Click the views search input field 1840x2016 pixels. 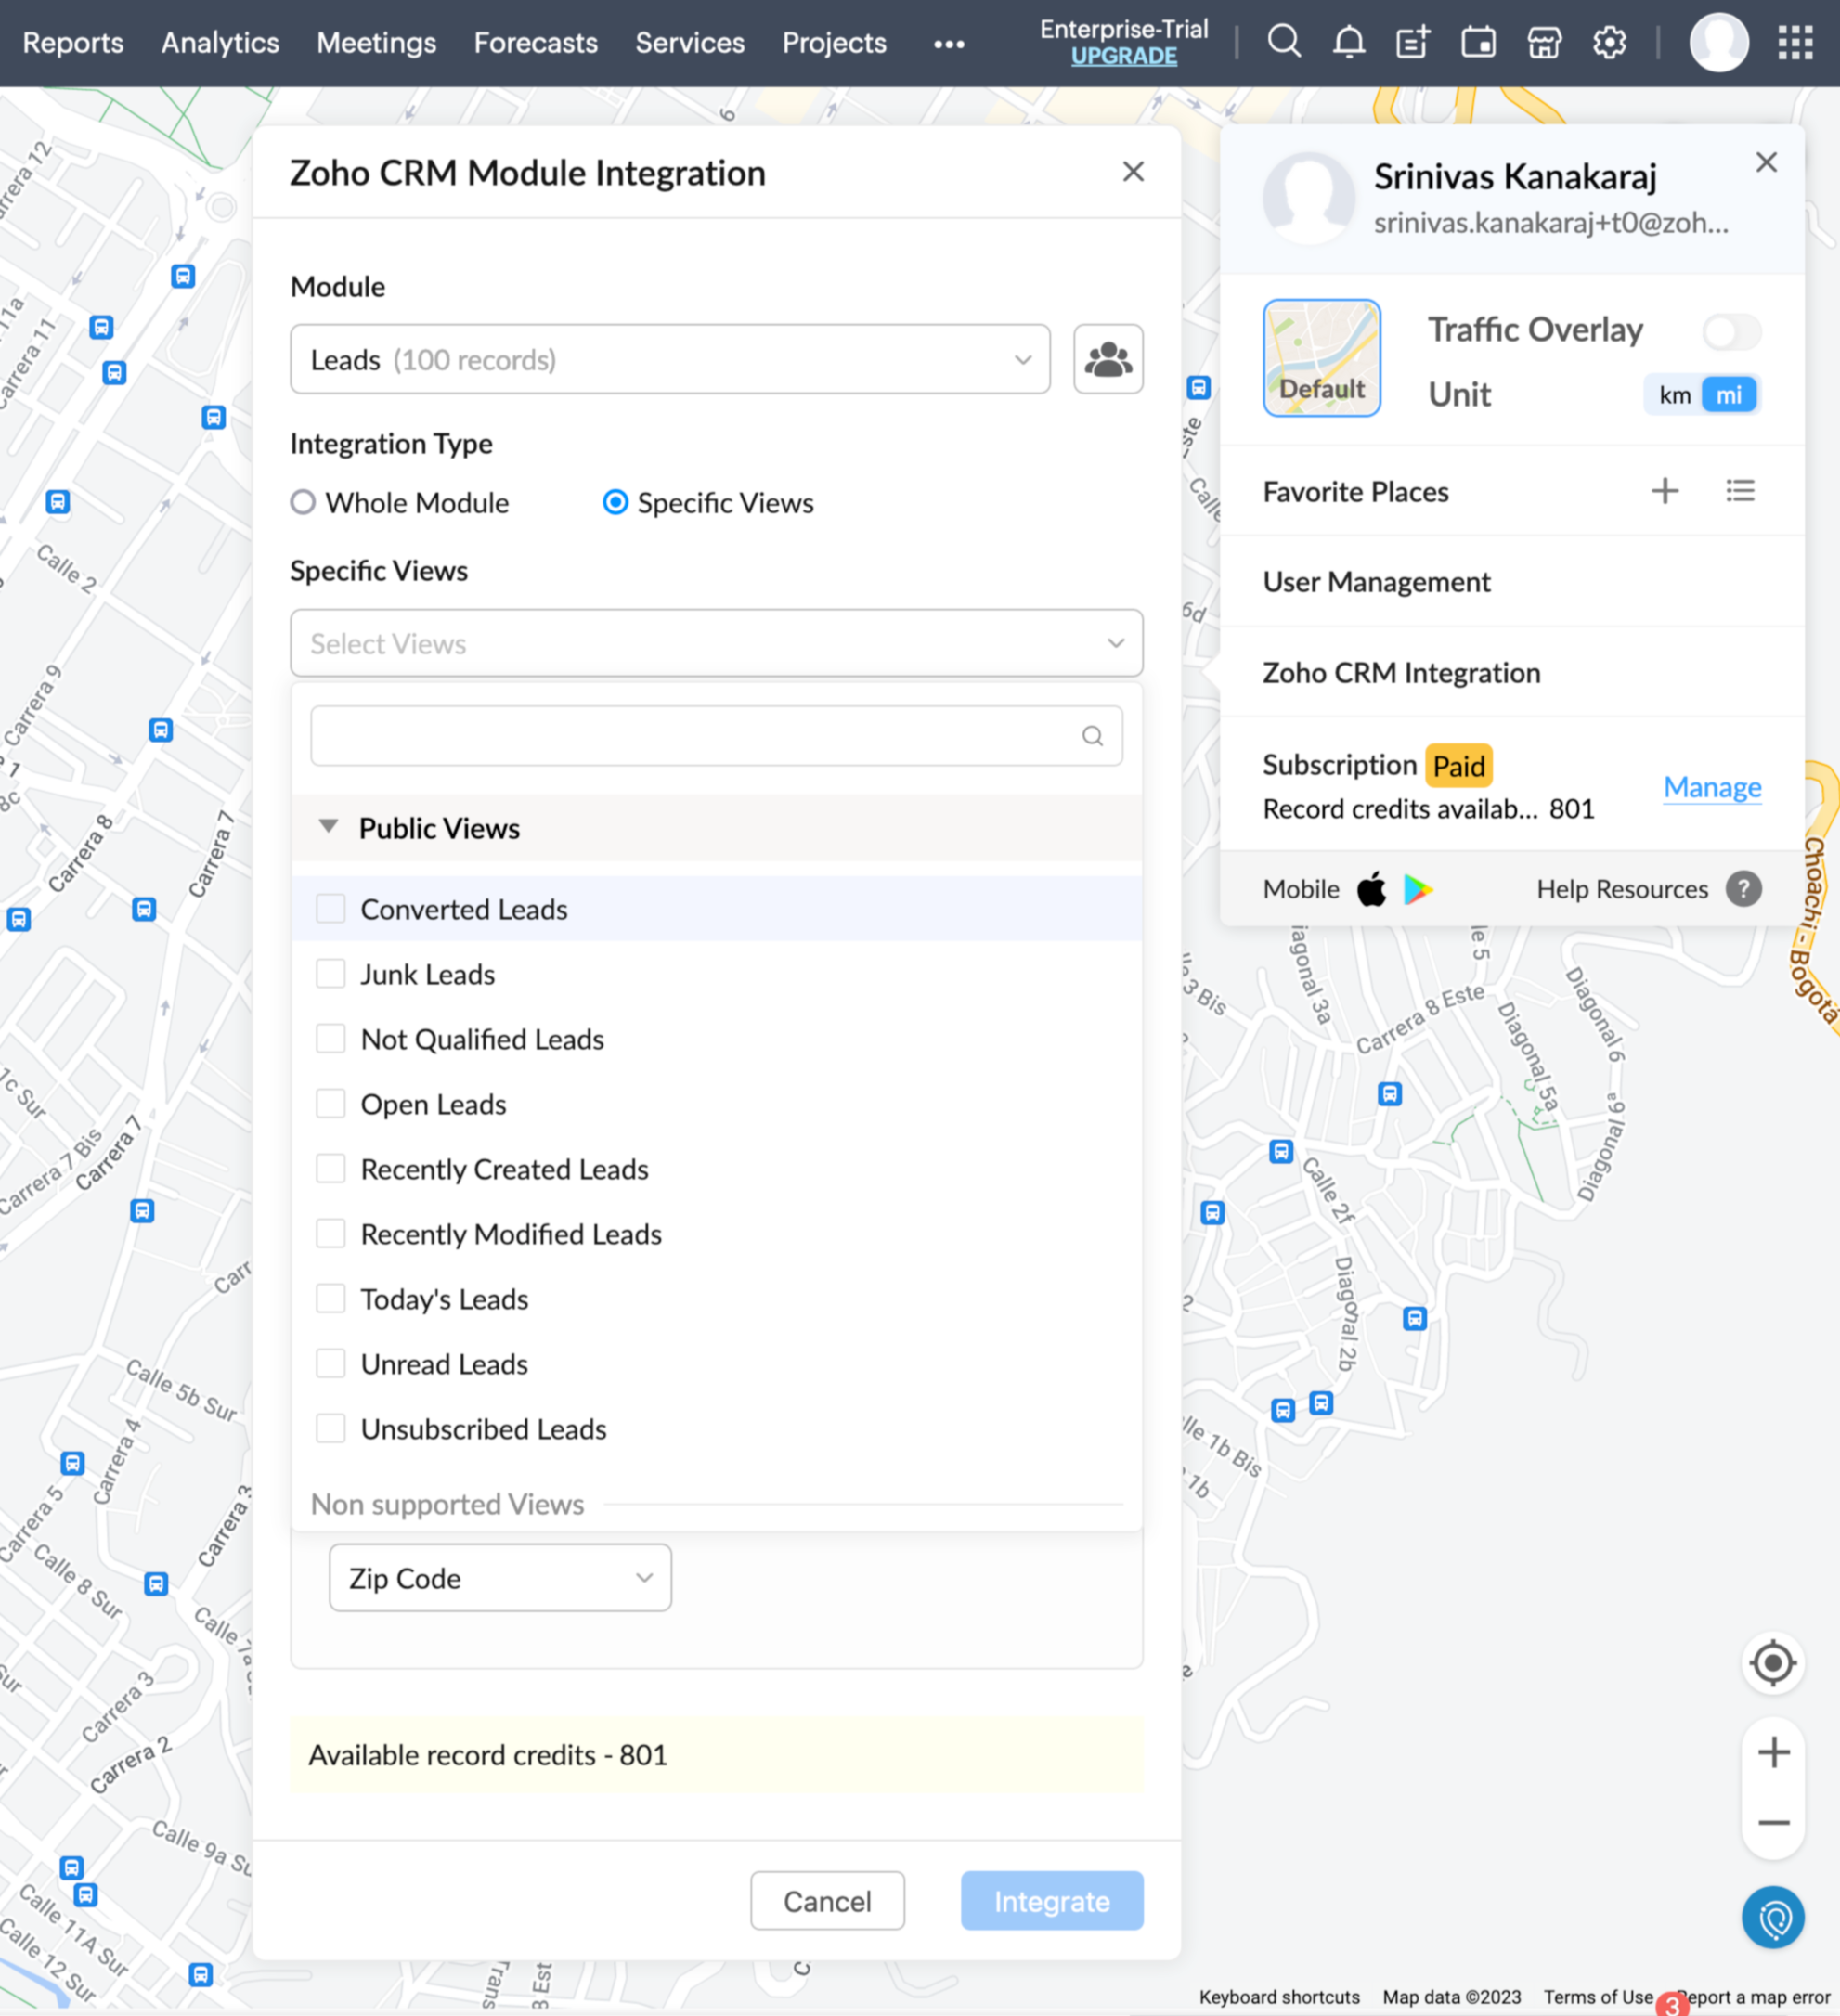tap(700, 736)
